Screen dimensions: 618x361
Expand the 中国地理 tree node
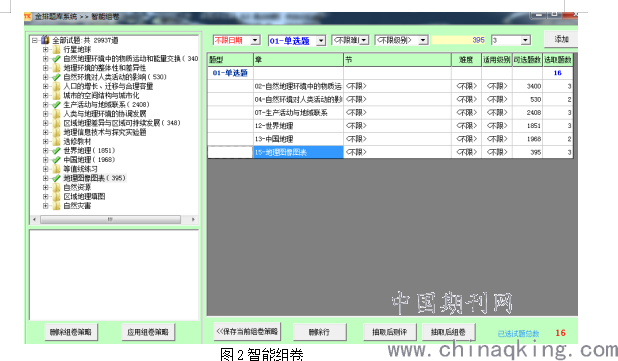coord(45,160)
